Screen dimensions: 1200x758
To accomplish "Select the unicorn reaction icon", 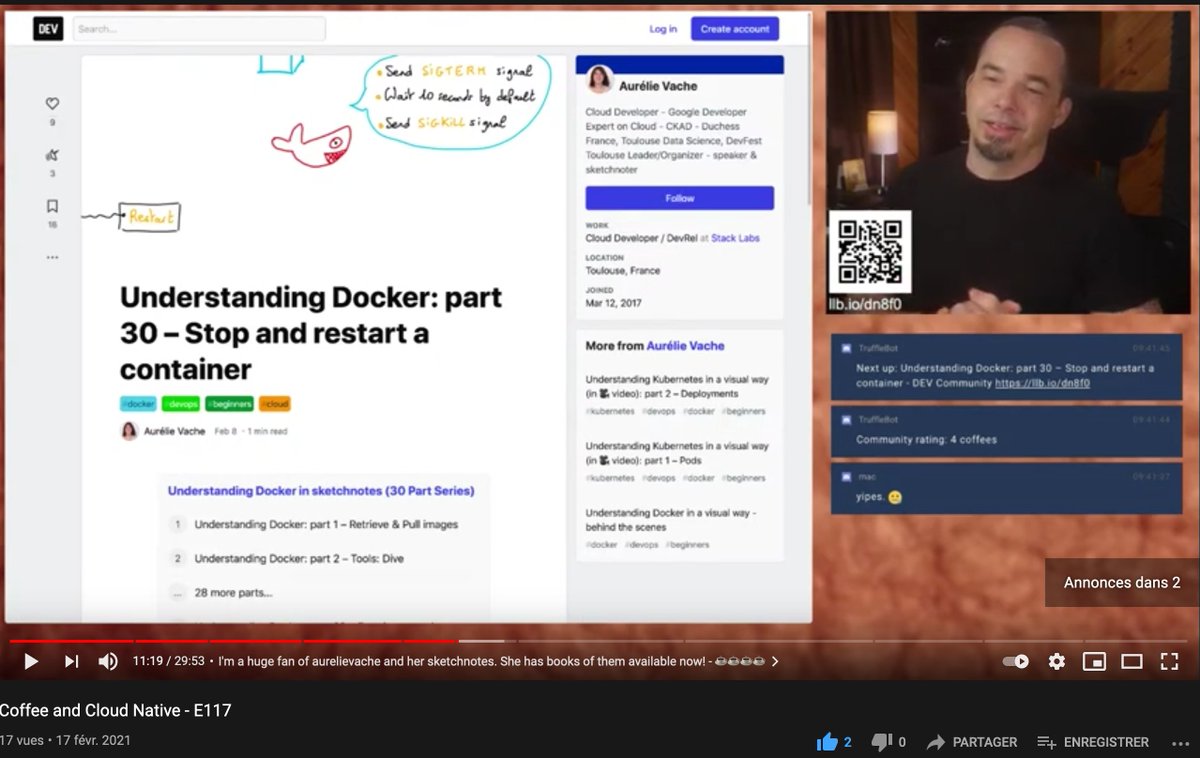I will click(x=51, y=157).
